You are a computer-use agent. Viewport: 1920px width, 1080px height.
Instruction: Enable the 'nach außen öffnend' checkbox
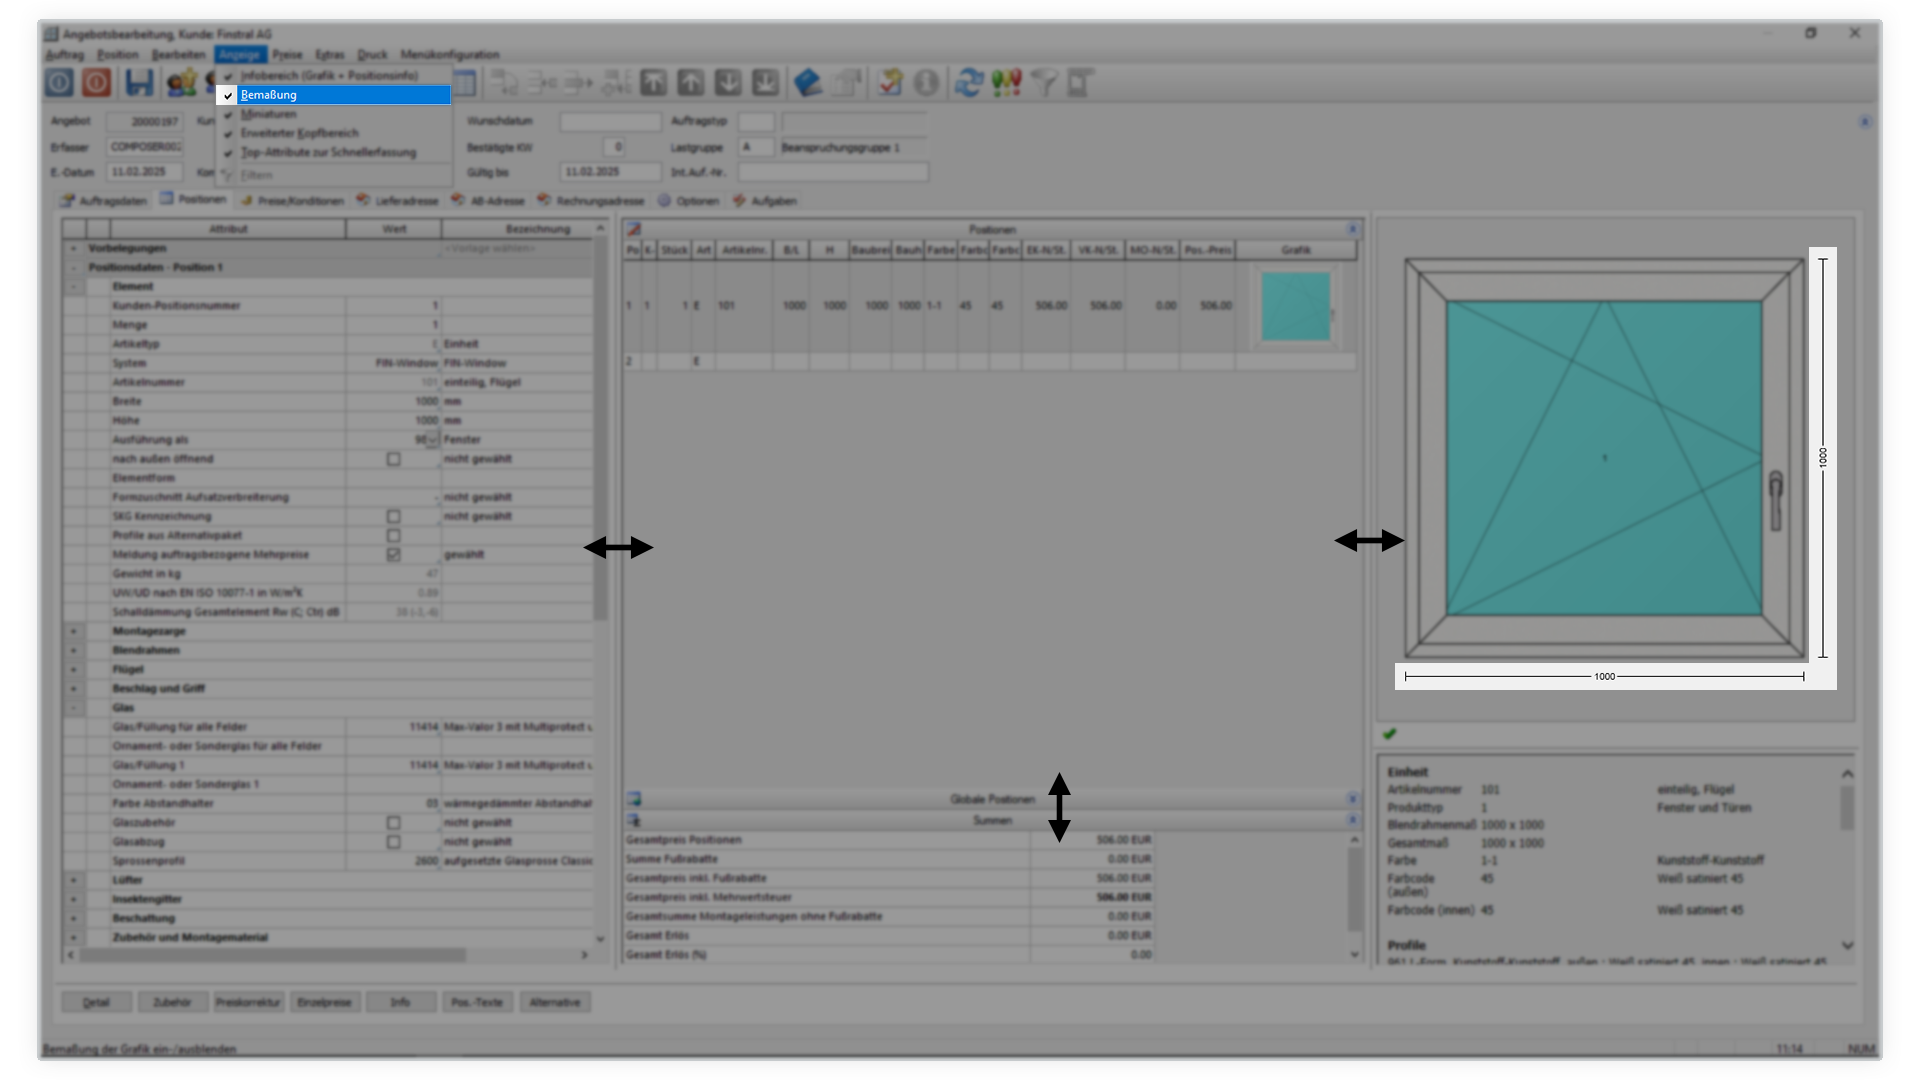[x=393, y=459]
